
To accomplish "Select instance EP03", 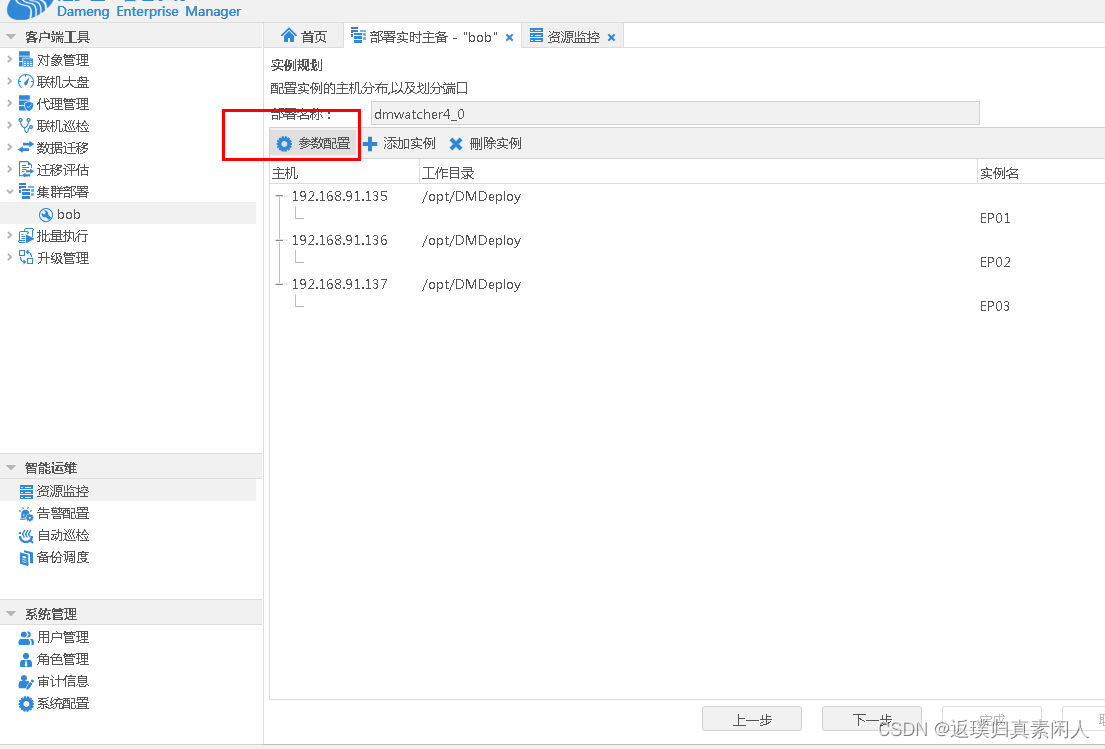I will pyautogui.click(x=995, y=306).
